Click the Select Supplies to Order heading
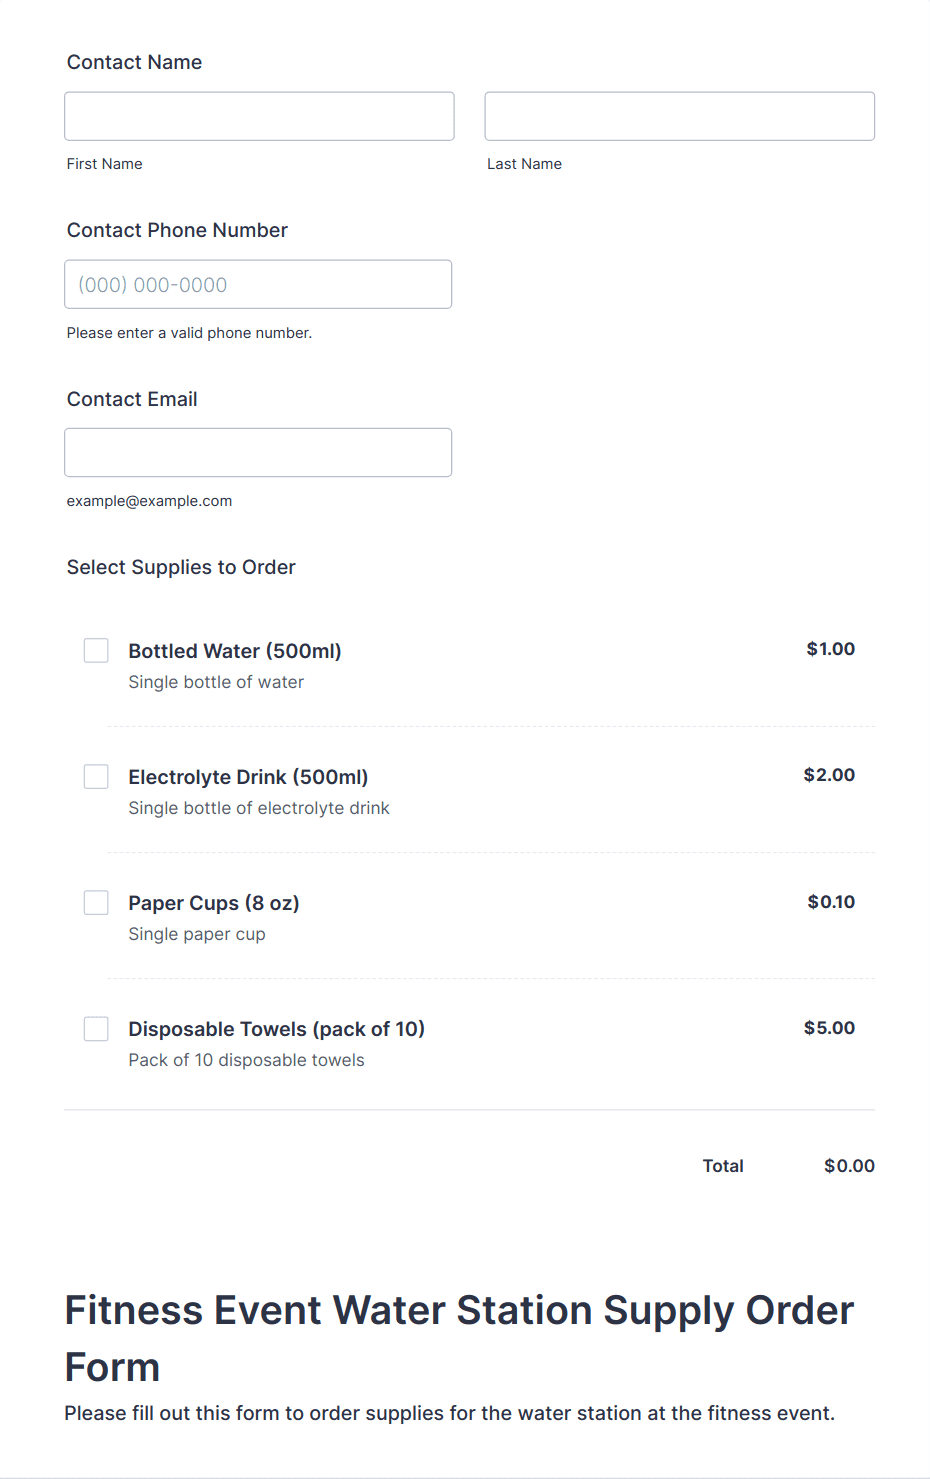 point(181,567)
